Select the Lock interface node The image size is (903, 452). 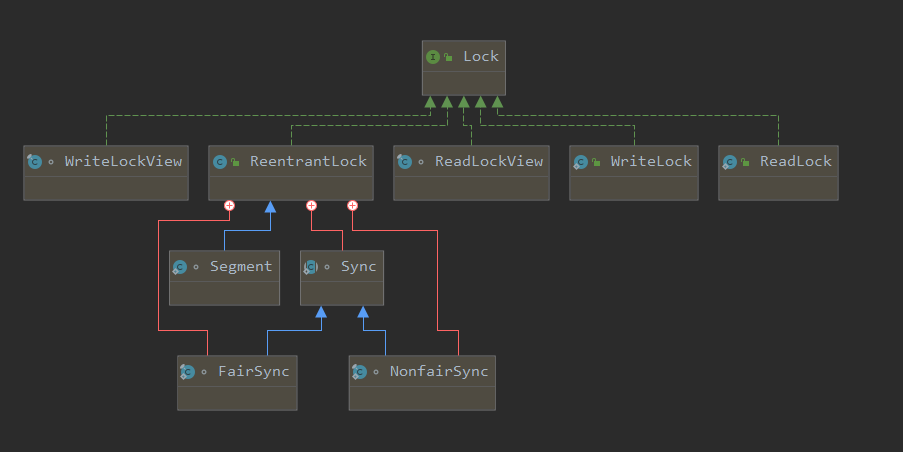(x=464, y=68)
